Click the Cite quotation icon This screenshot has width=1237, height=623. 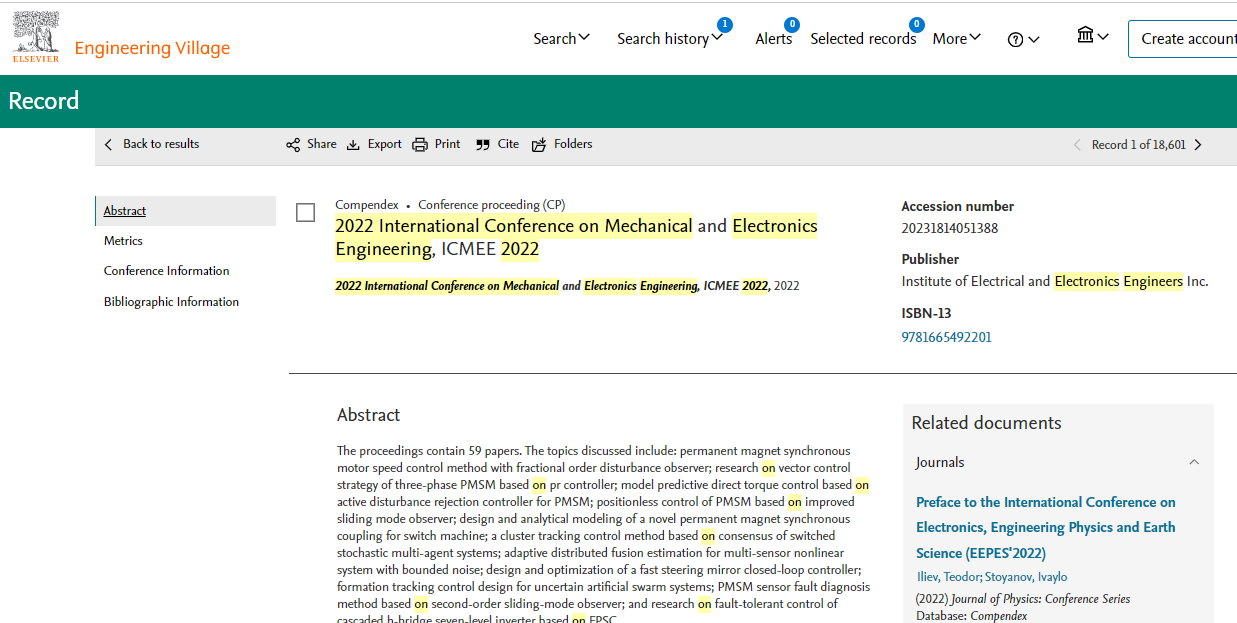pyautogui.click(x=483, y=145)
